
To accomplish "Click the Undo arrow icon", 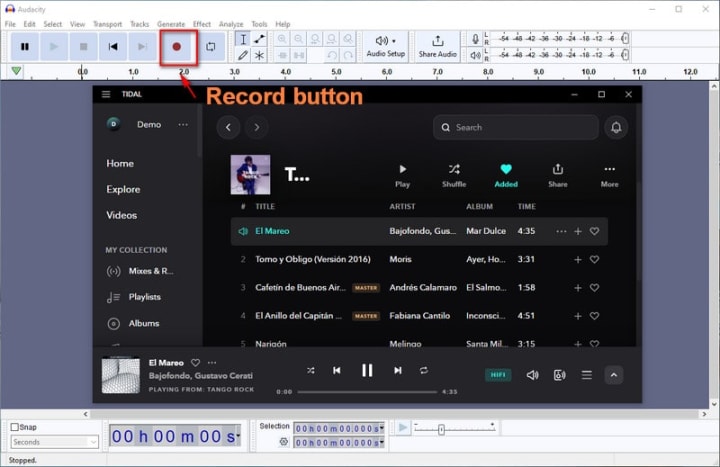I will click(x=332, y=56).
